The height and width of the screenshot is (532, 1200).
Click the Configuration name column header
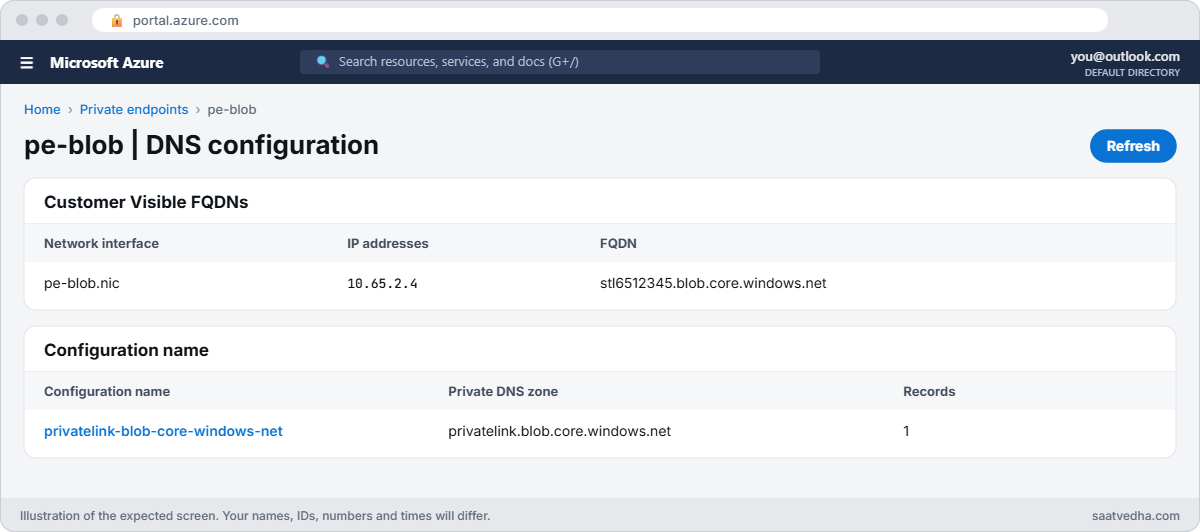[x=107, y=391]
